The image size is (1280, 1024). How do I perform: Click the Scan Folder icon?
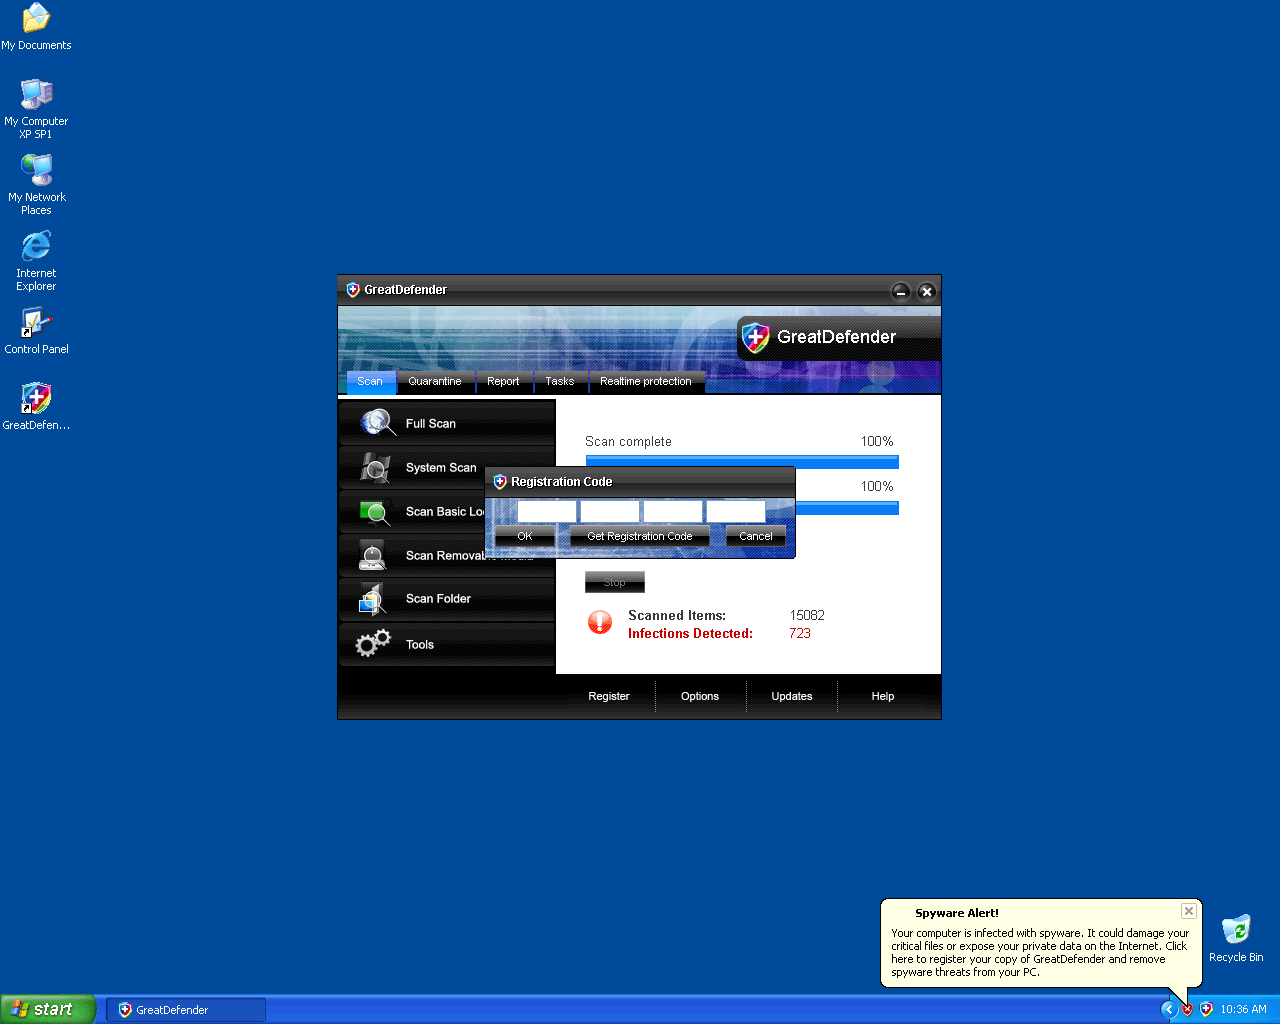pyautogui.click(x=373, y=599)
